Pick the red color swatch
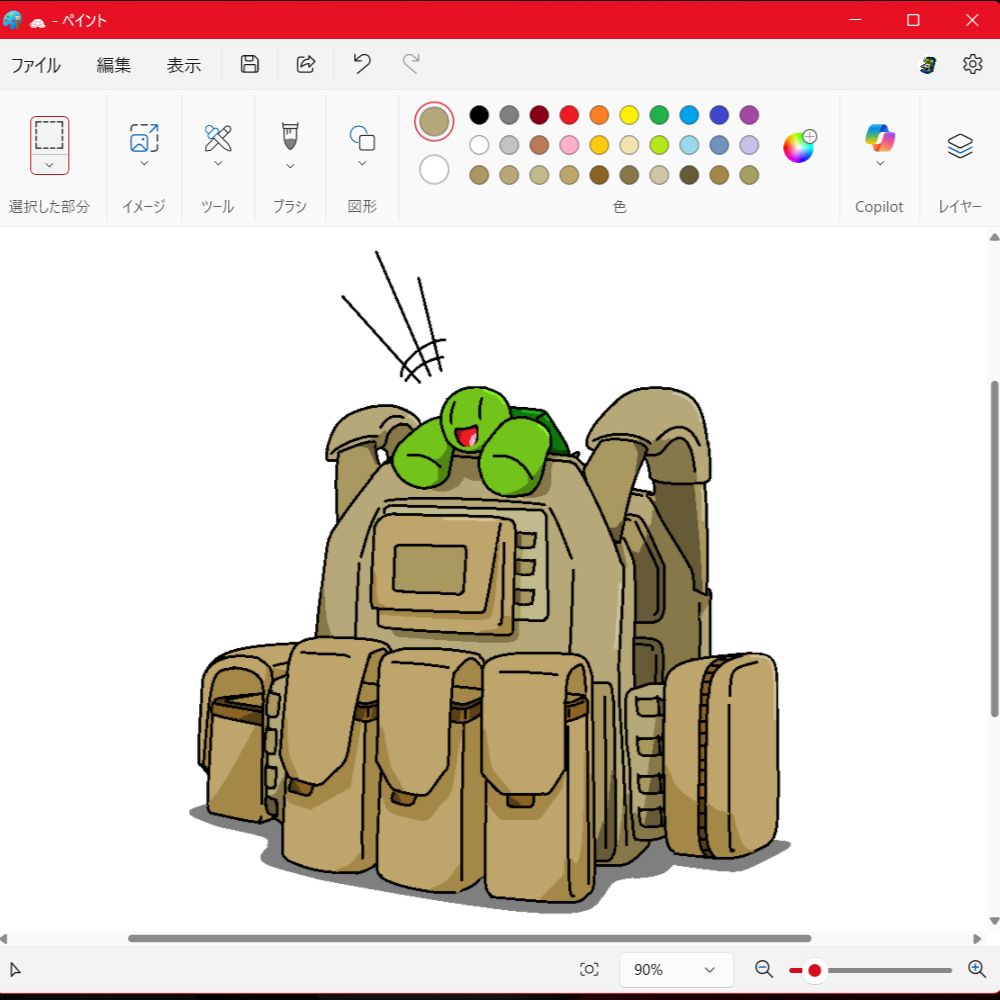 [569, 115]
